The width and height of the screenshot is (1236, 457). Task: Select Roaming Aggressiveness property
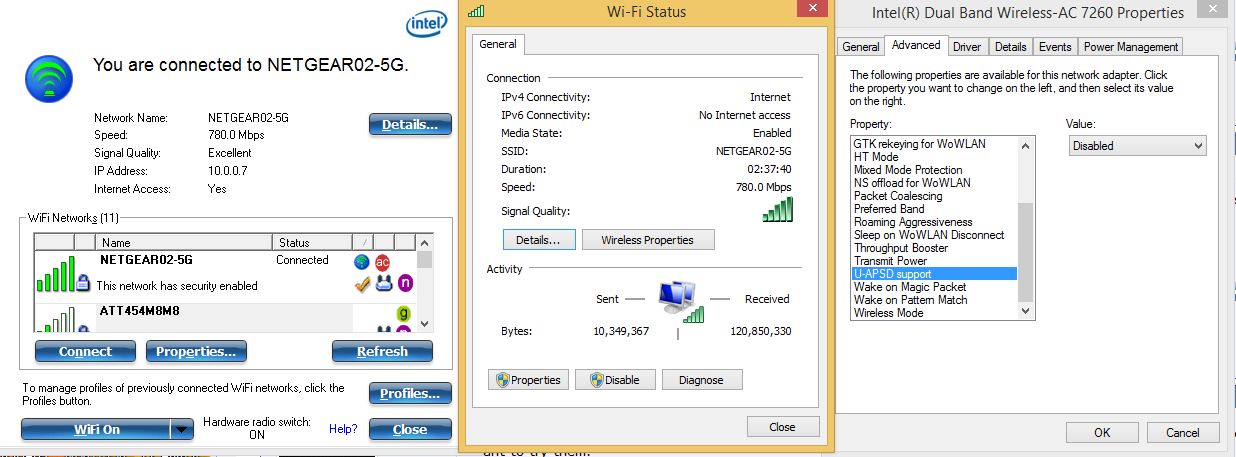click(x=913, y=222)
